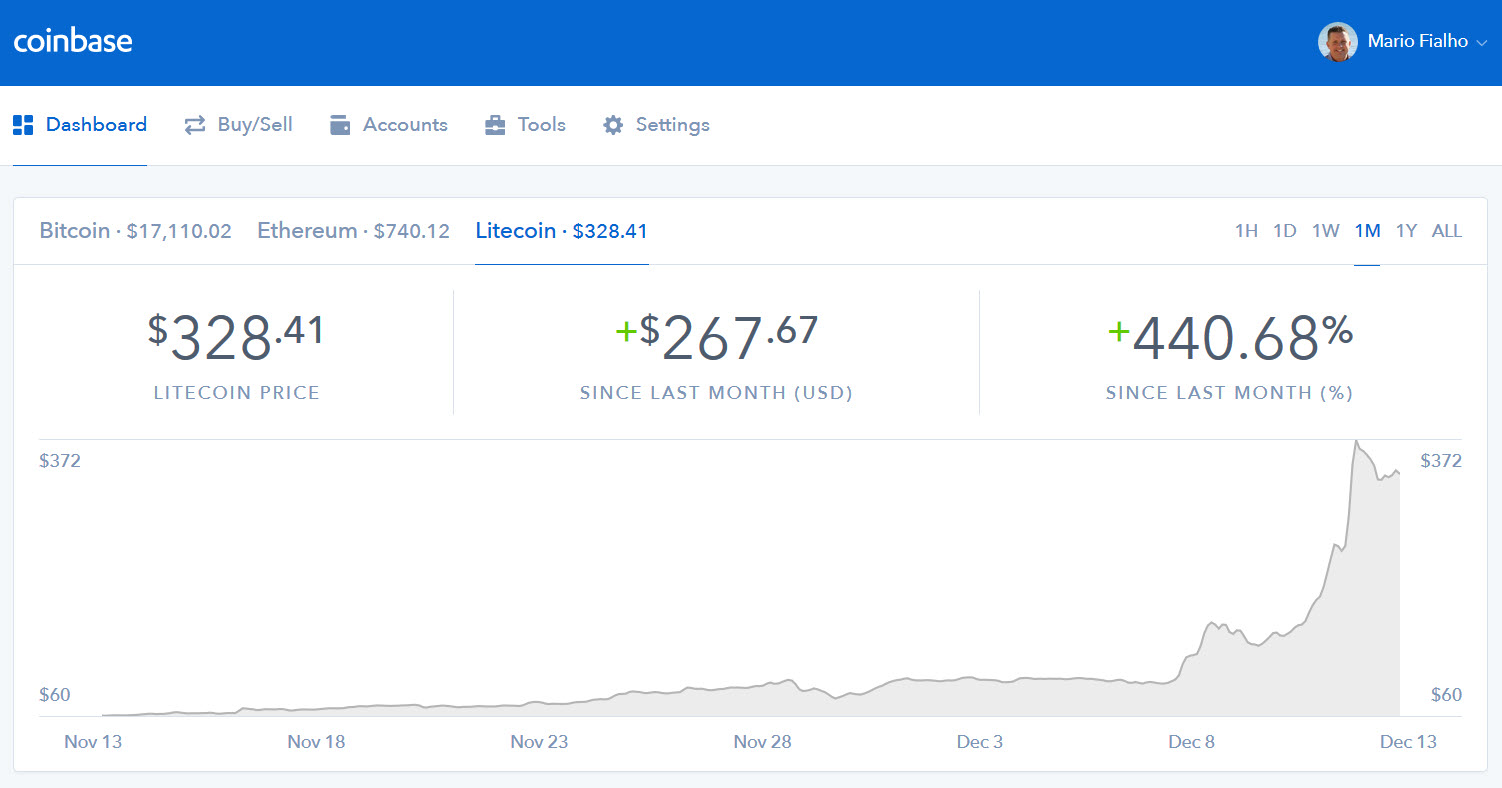This screenshot has height=788, width=1502.
Task: Switch to the Bitcoin price tab
Action: click(x=135, y=231)
